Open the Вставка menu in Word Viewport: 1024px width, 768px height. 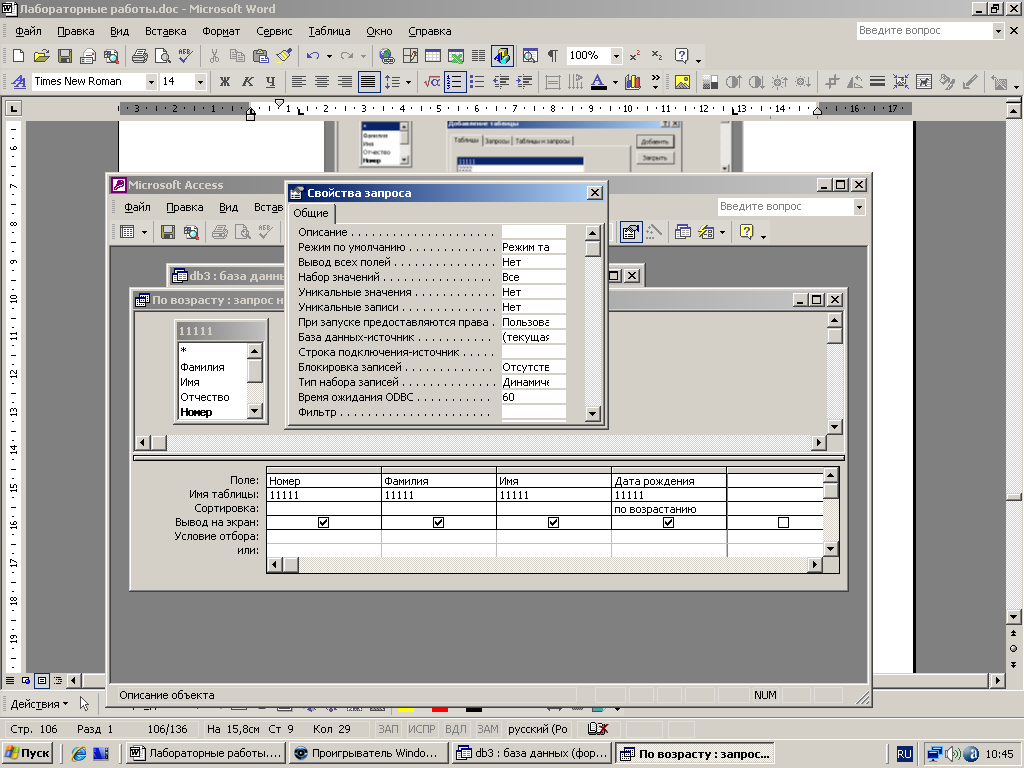pos(165,31)
